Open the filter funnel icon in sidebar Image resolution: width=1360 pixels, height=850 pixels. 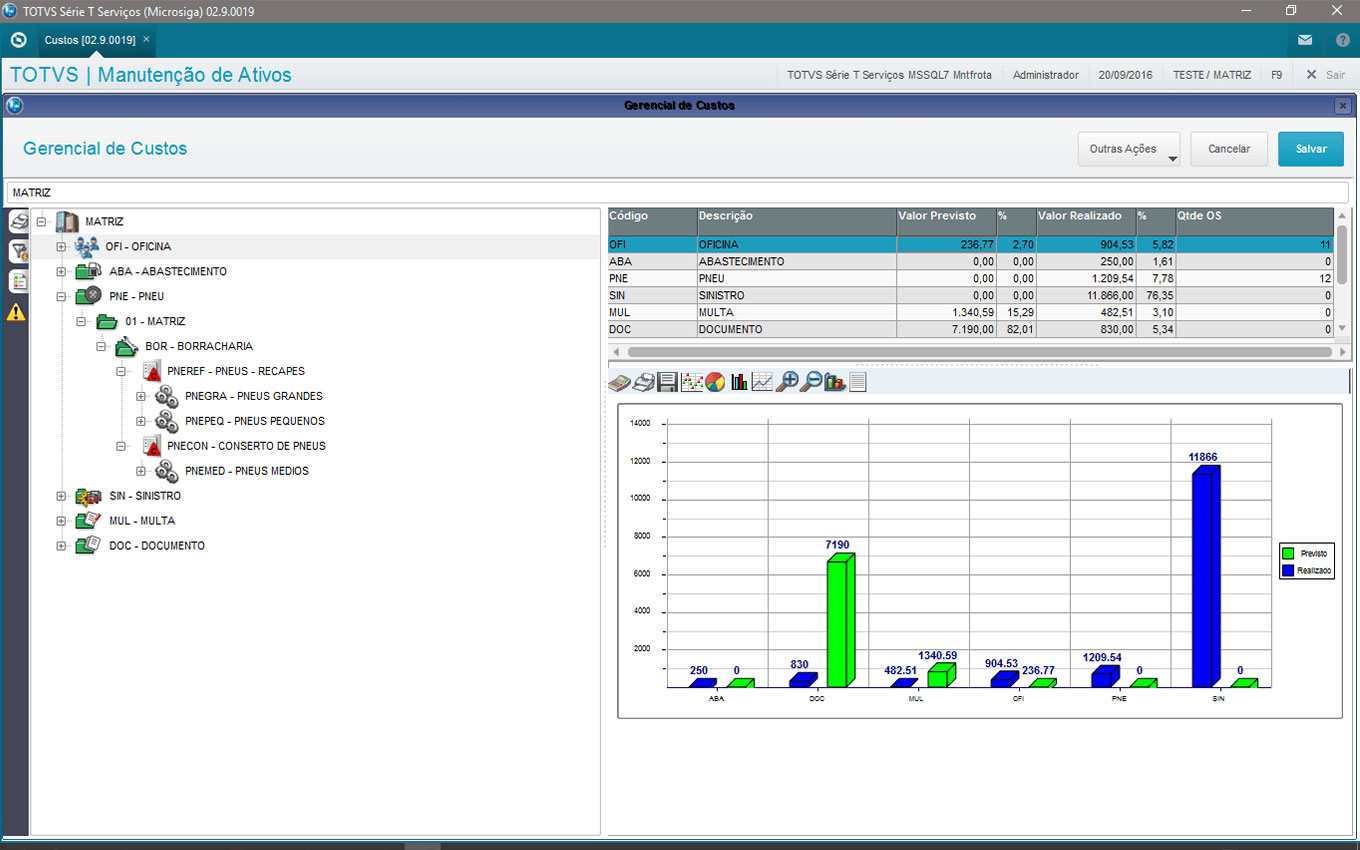coord(18,252)
